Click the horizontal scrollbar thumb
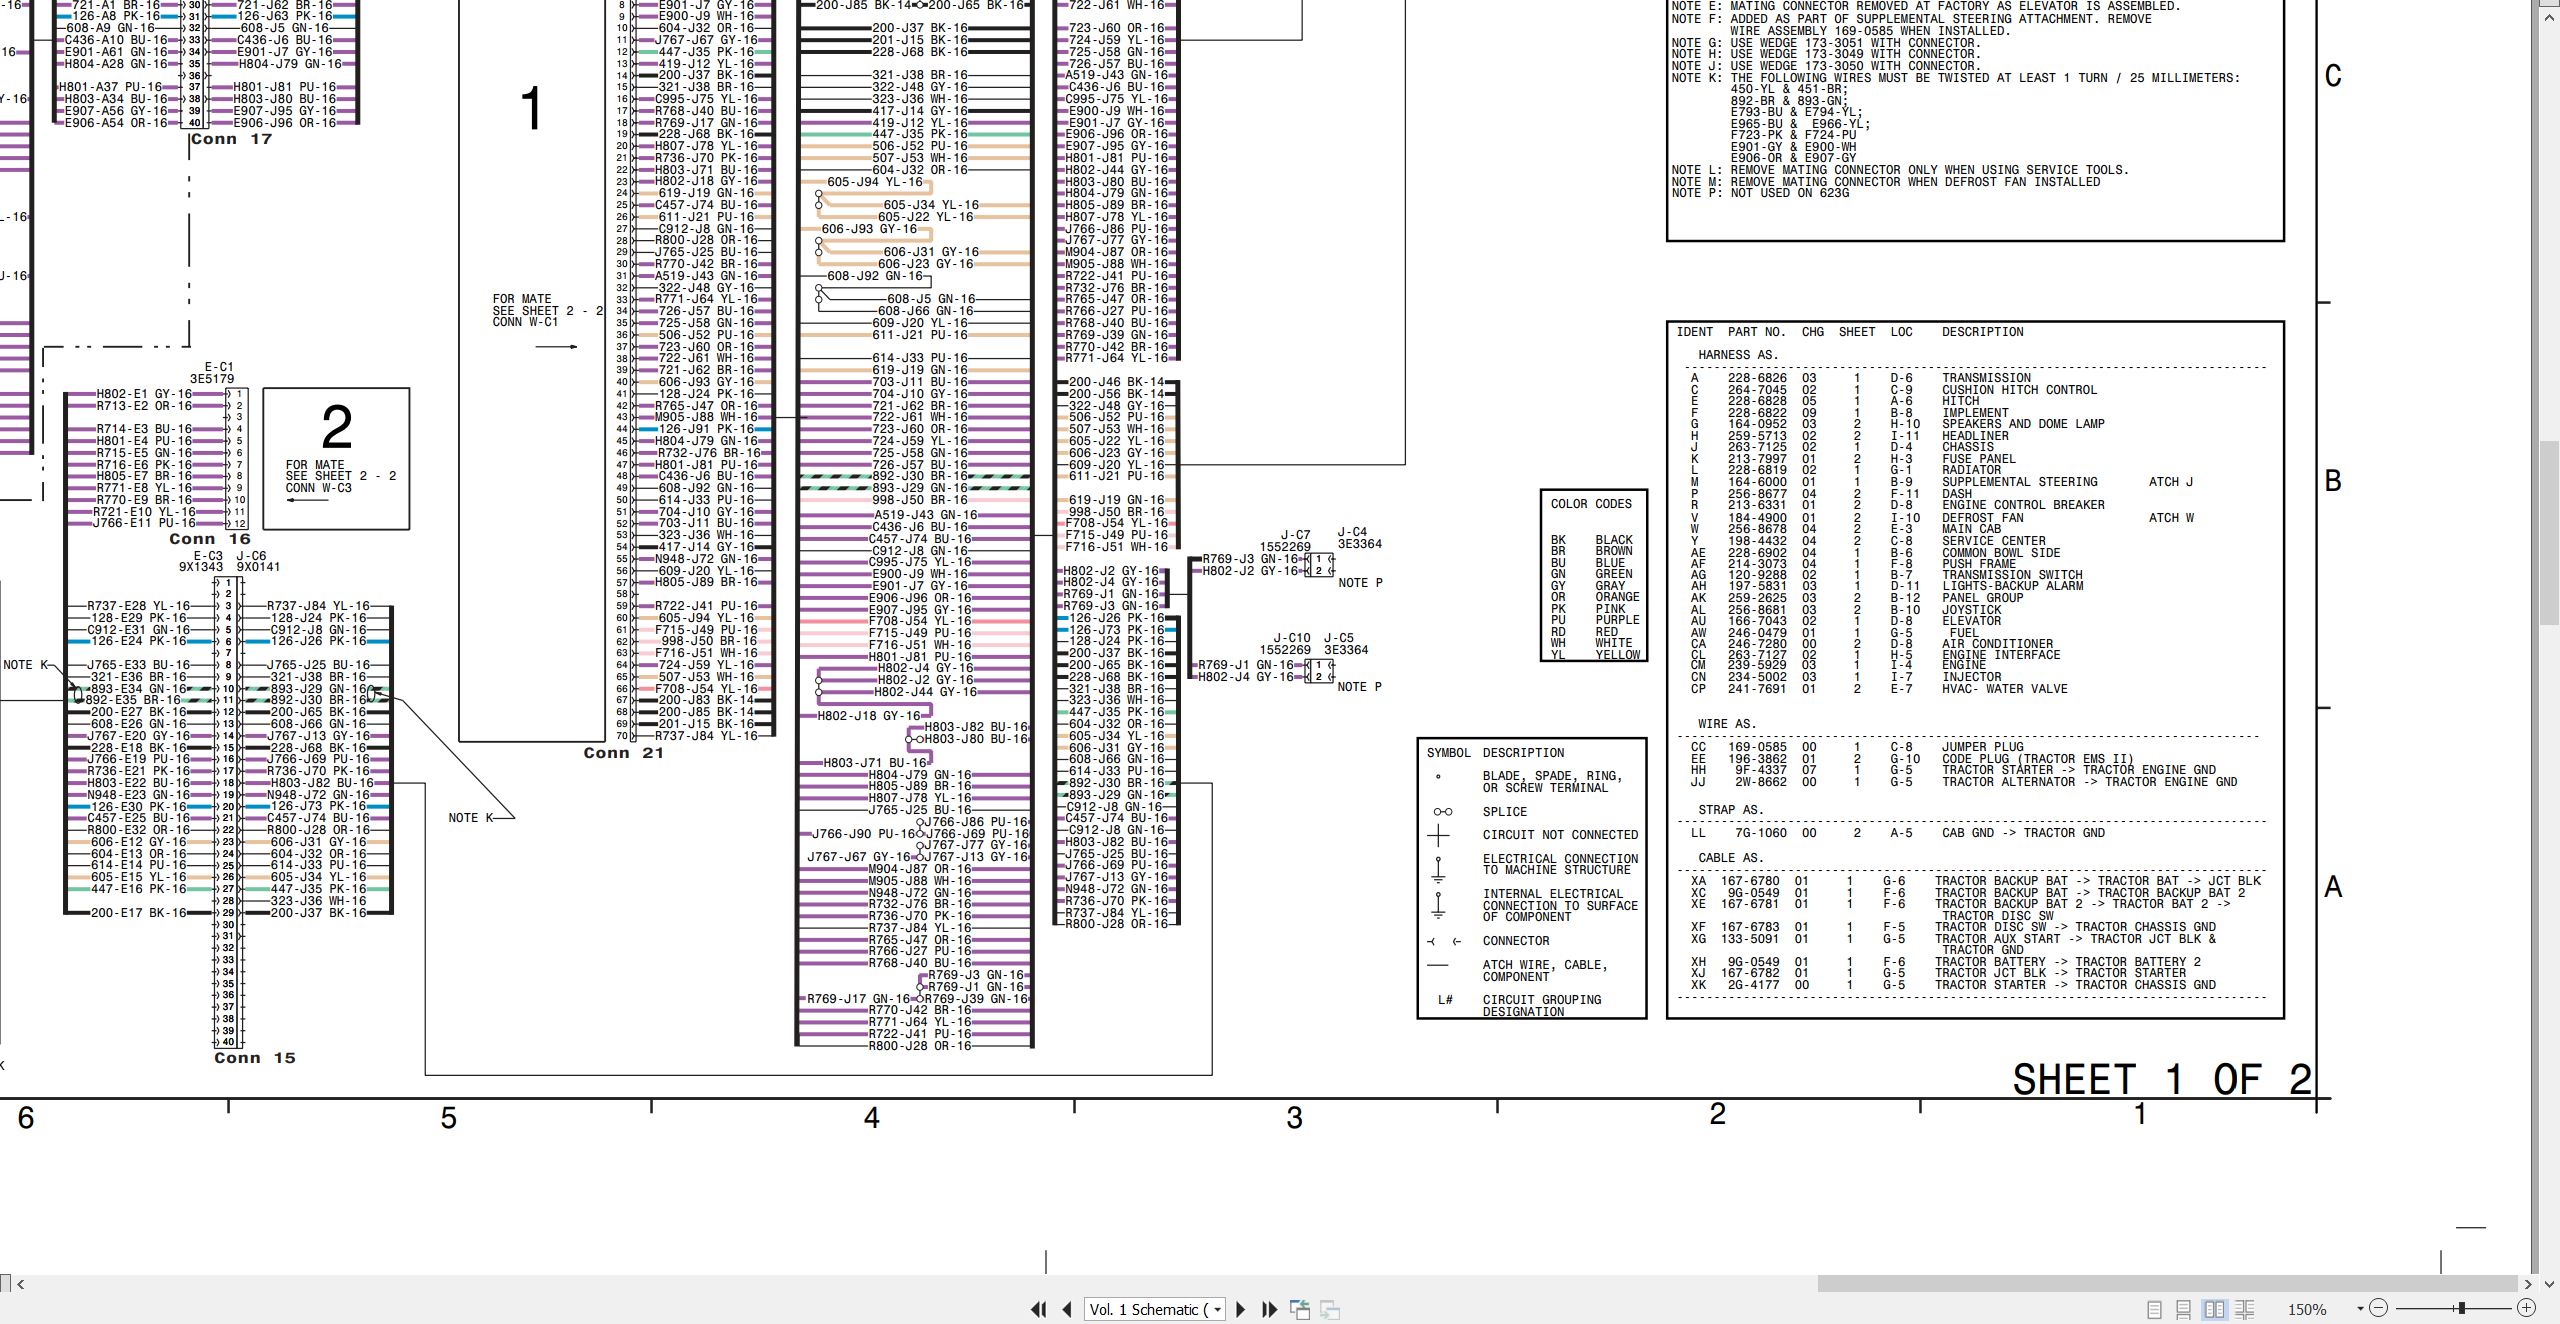The width and height of the screenshot is (2560, 1324). [2167, 1284]
